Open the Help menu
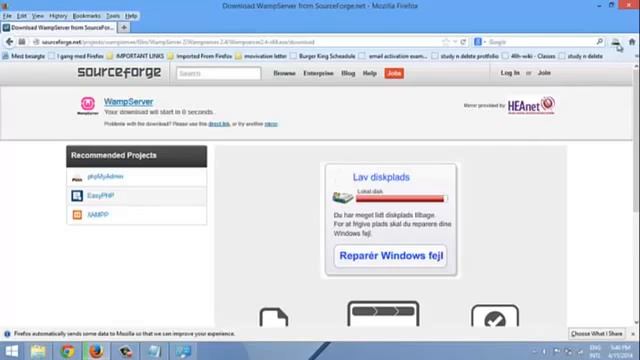640x360 pixels. point(131,16)
